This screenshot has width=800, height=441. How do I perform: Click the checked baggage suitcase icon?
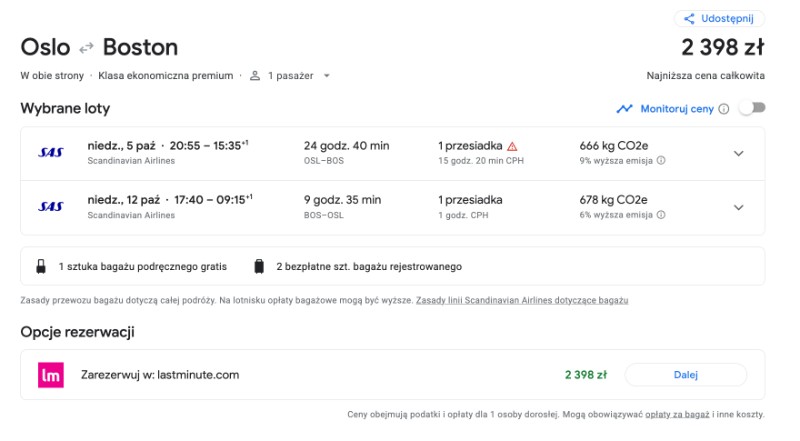click(x=259, y=266)
